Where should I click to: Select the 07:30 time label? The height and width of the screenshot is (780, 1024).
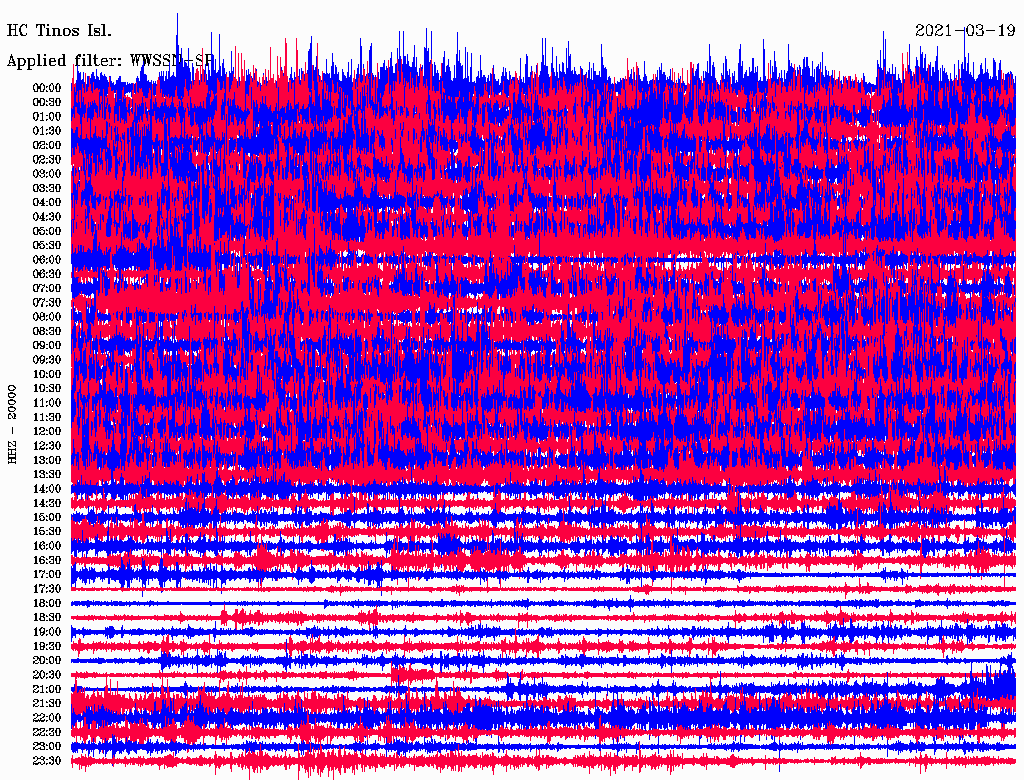click(47, 302)
